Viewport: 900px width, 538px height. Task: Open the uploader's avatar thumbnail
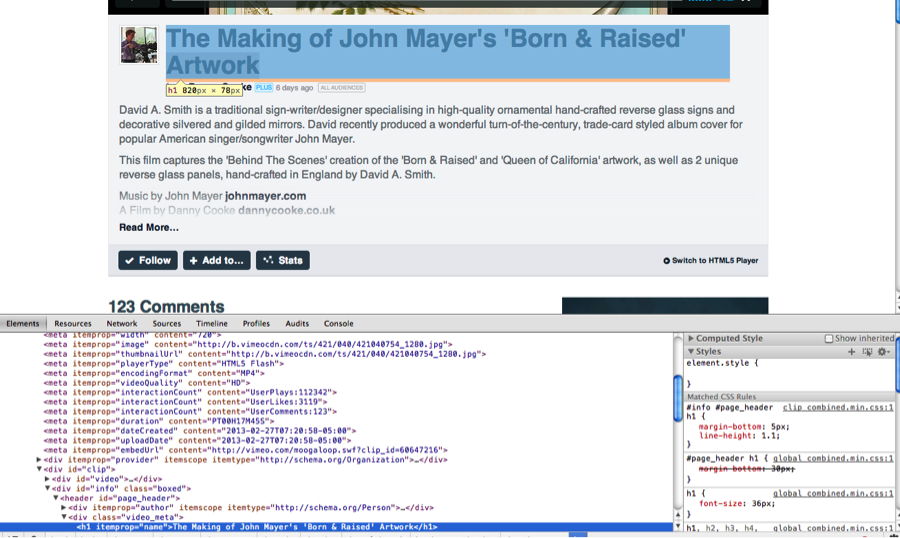click(138, 45)
